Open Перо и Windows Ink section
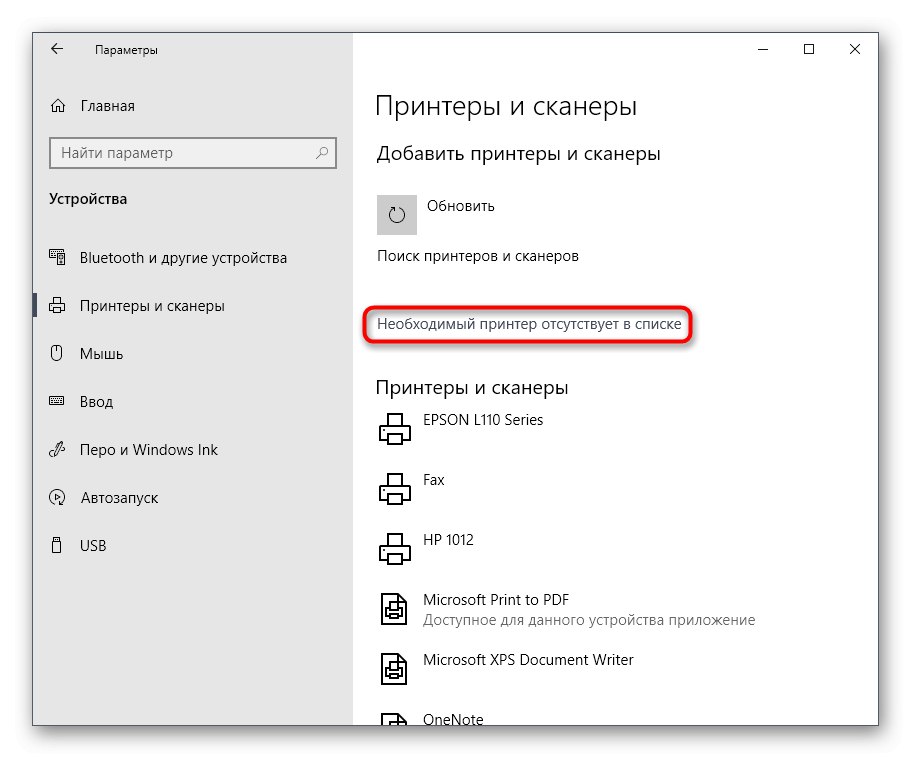Viewport: 911px width, 758px height. [x=148, y=450]
